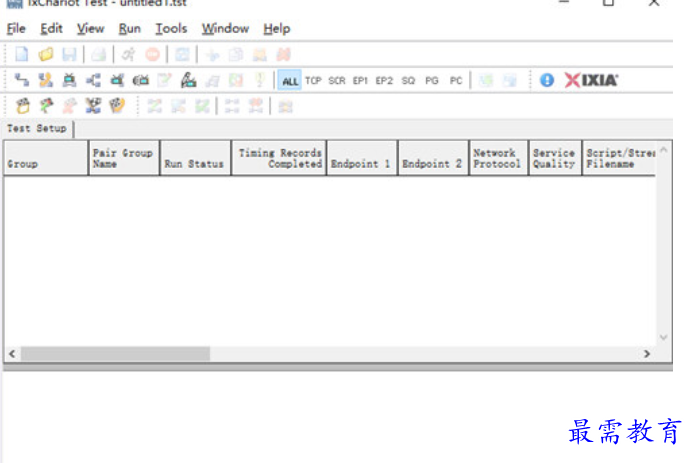Click the horizontal scrollbar right arrow
This screenshot has width=690, height=463.
[x=647, y=354]
